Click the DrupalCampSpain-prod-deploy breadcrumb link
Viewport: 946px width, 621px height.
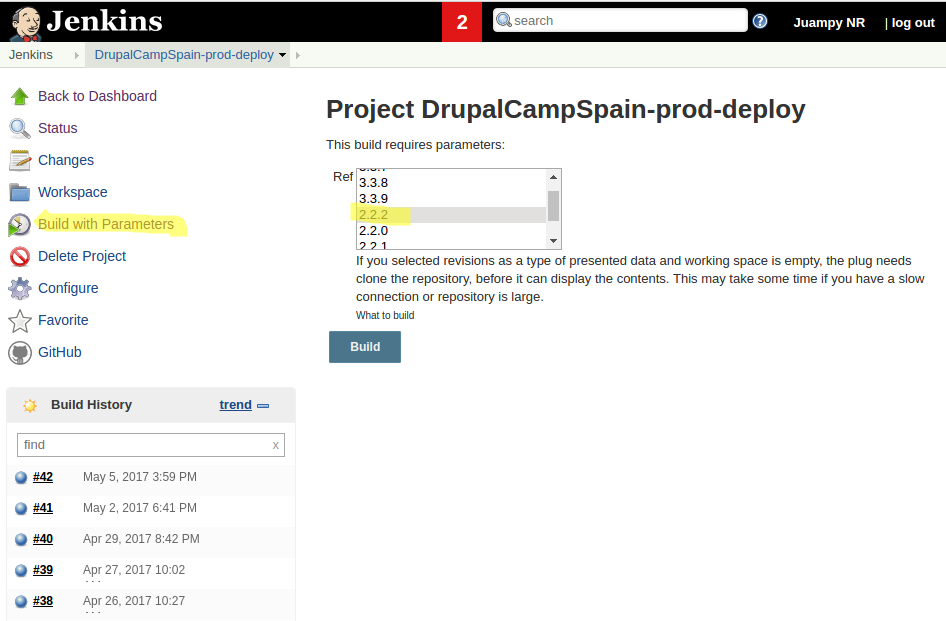click(x=184, y=55)
